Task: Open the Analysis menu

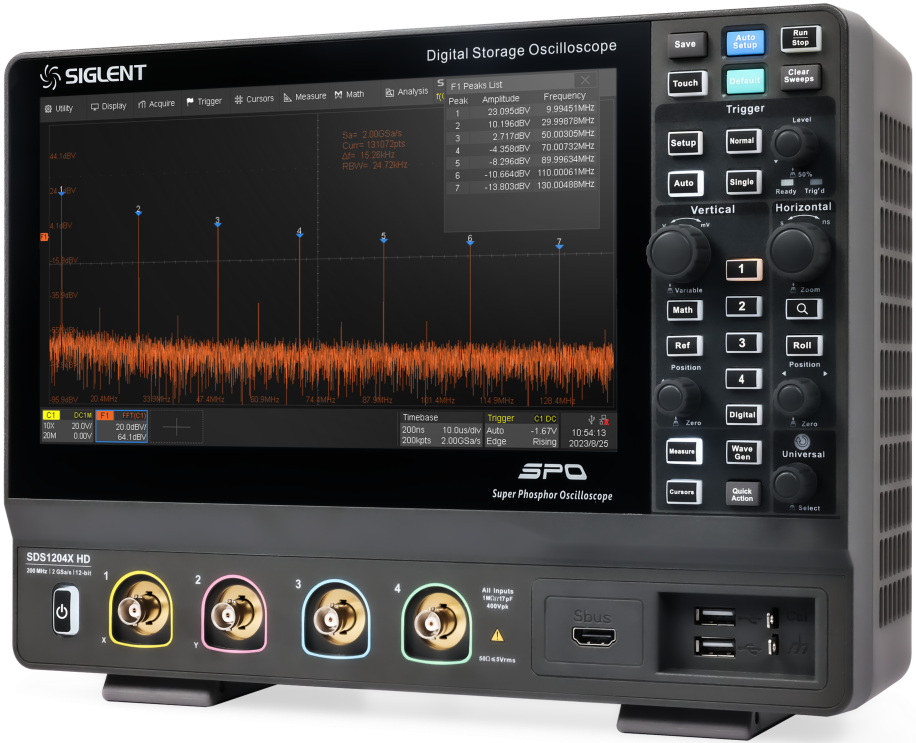Action: click(x=407, y=92)
